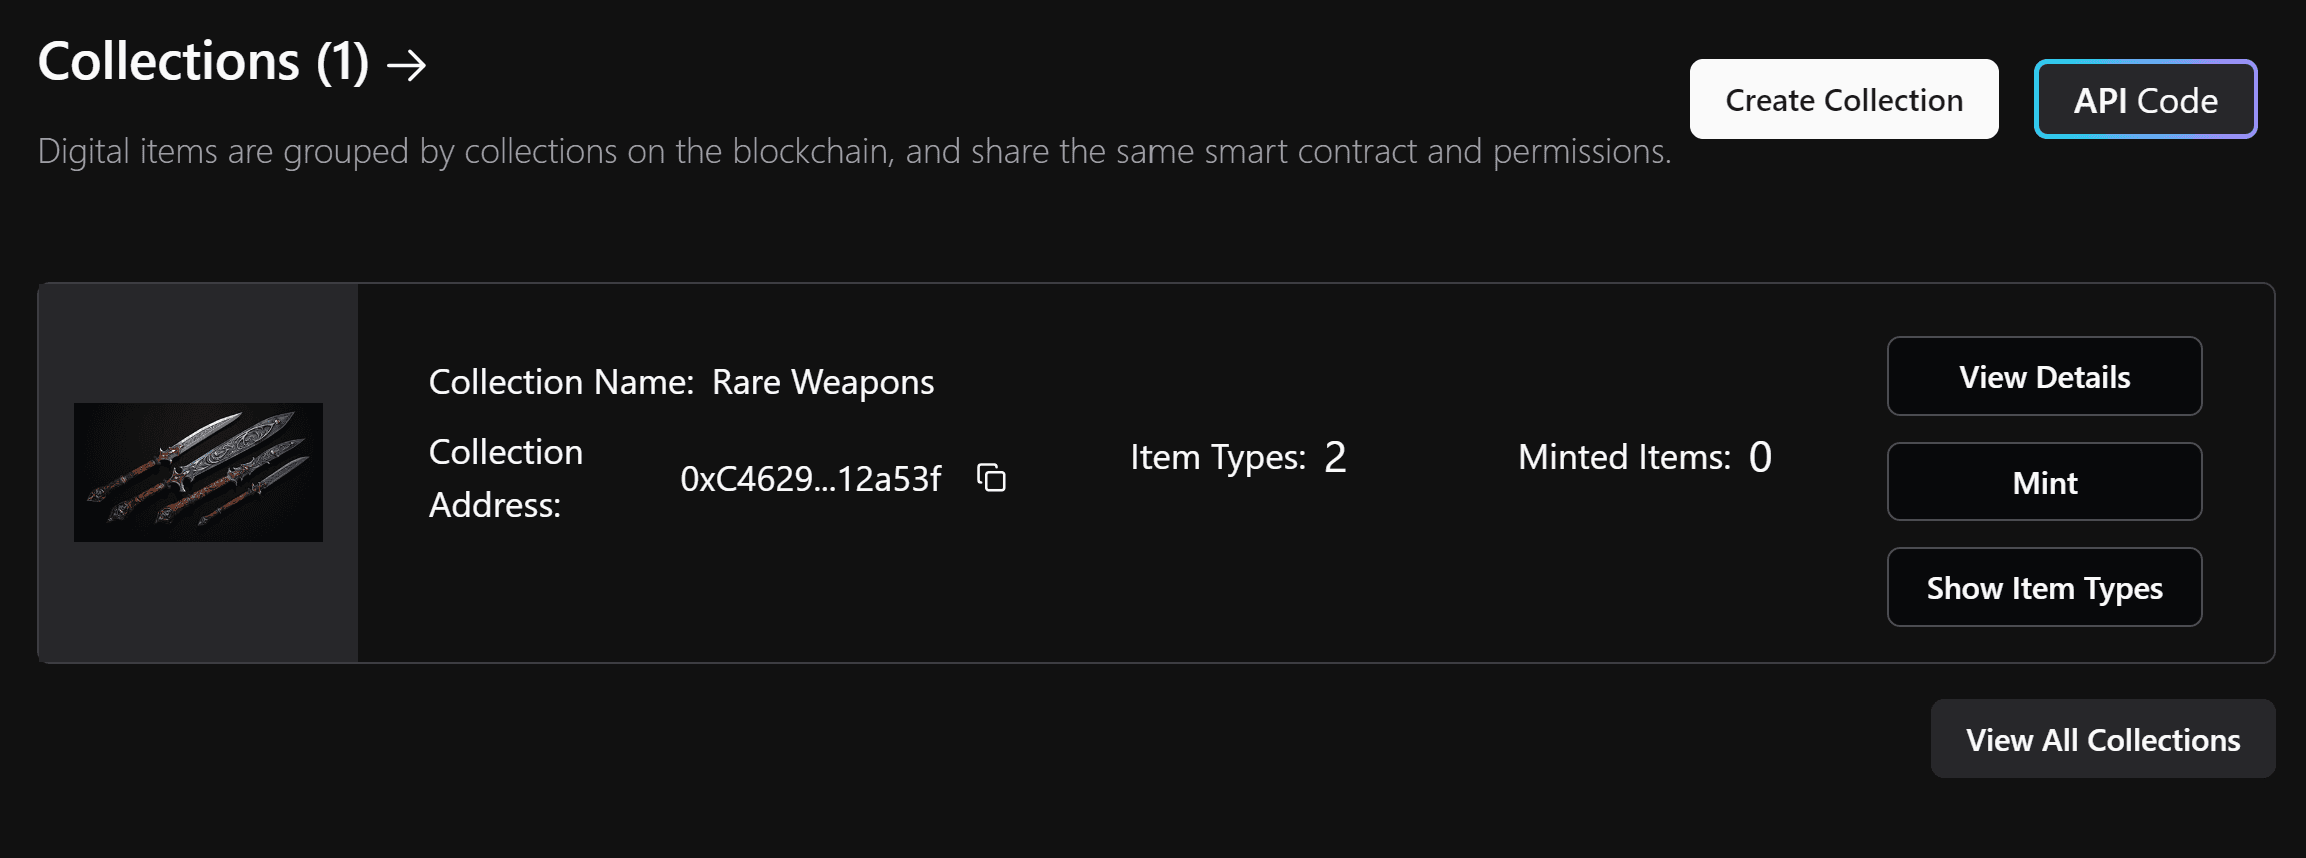Viewport: 2306px width, 858px height.
Task: View Details of Rare Weapons collection
Action: [2043, 377]
